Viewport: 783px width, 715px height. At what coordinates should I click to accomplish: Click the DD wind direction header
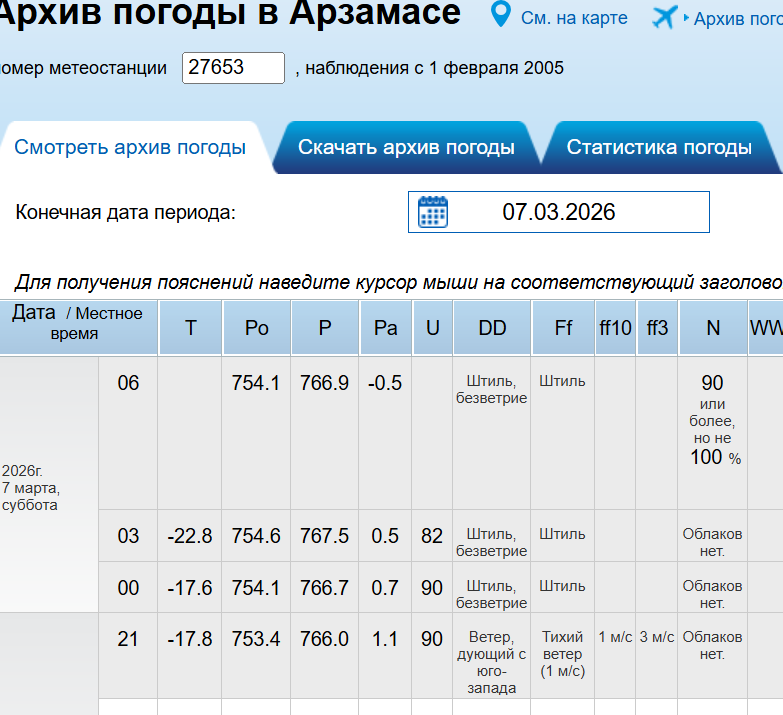tap(492, 328)
